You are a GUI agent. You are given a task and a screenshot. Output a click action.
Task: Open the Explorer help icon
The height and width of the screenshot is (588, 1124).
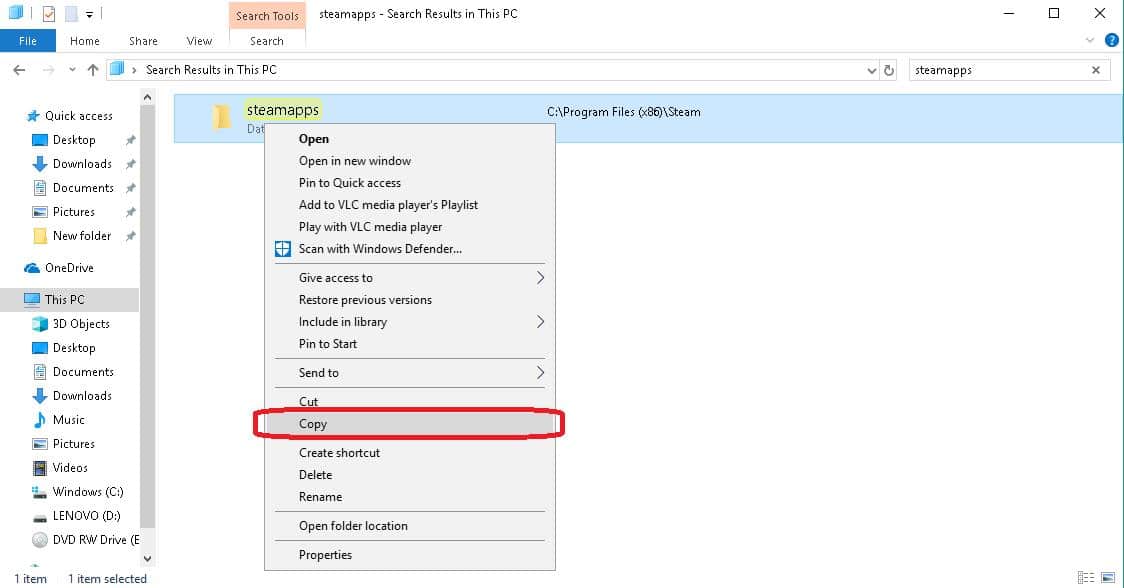1111,41
